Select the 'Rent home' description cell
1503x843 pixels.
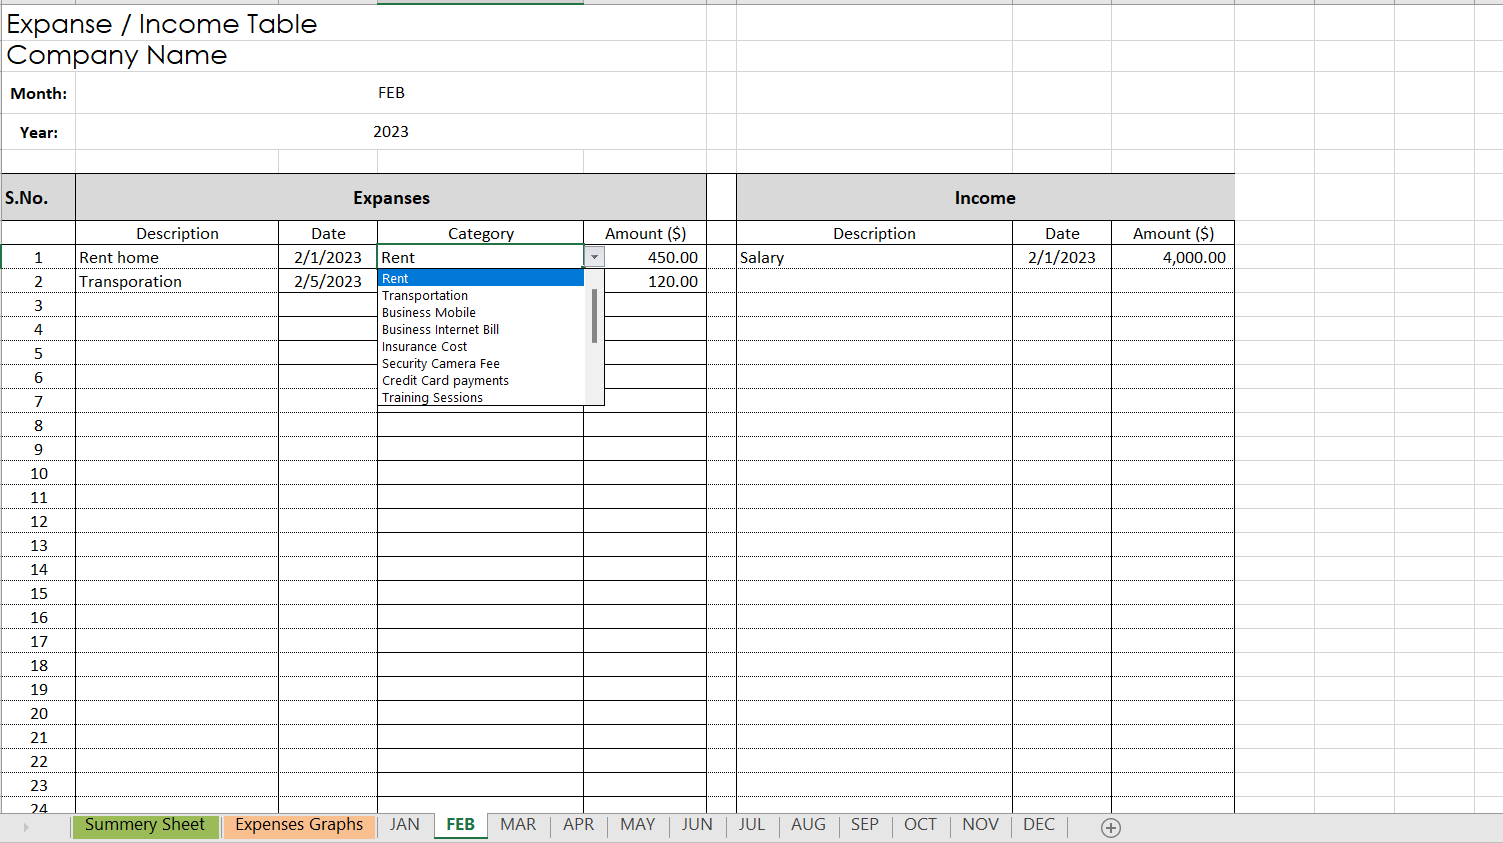[177, 257]
